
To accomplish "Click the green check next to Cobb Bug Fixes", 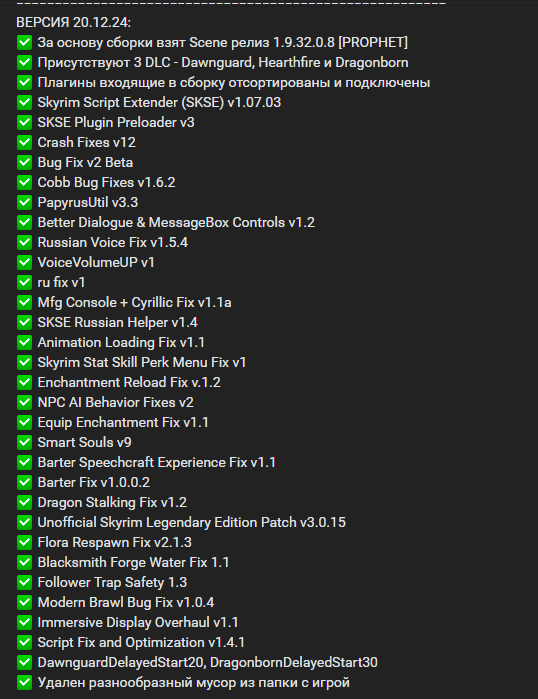I will click(25, 182).
